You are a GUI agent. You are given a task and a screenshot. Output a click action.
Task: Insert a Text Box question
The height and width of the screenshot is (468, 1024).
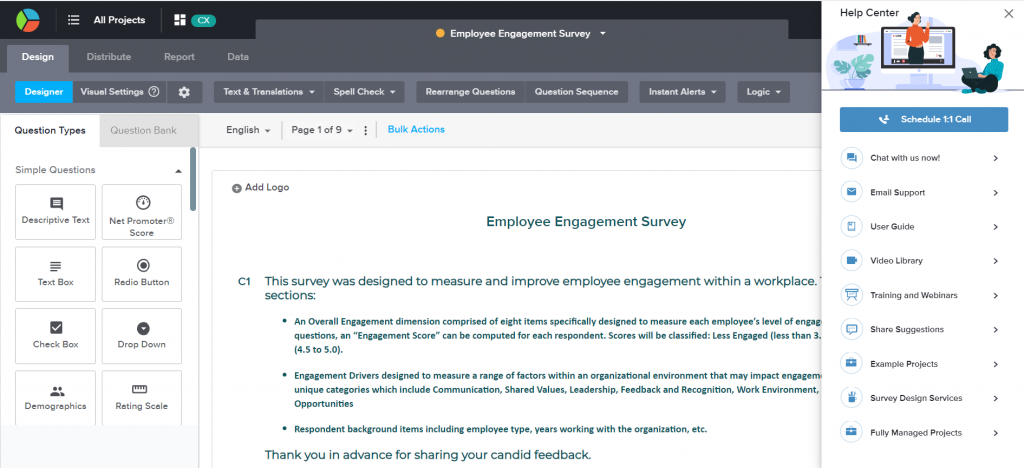tap(56, 273)
